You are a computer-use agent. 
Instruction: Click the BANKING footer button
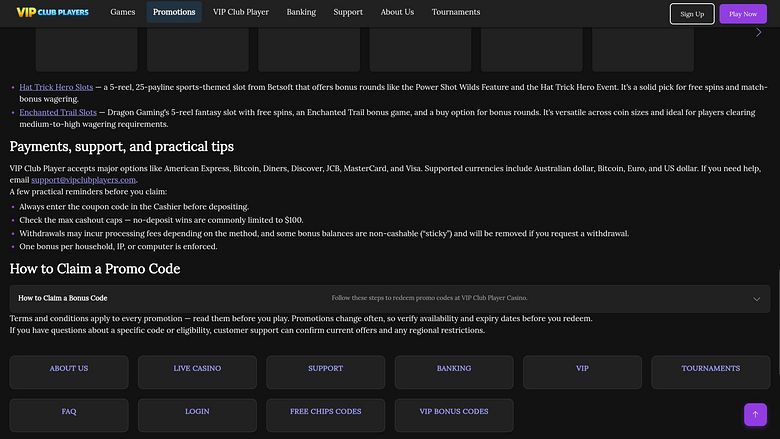(454, 372)
